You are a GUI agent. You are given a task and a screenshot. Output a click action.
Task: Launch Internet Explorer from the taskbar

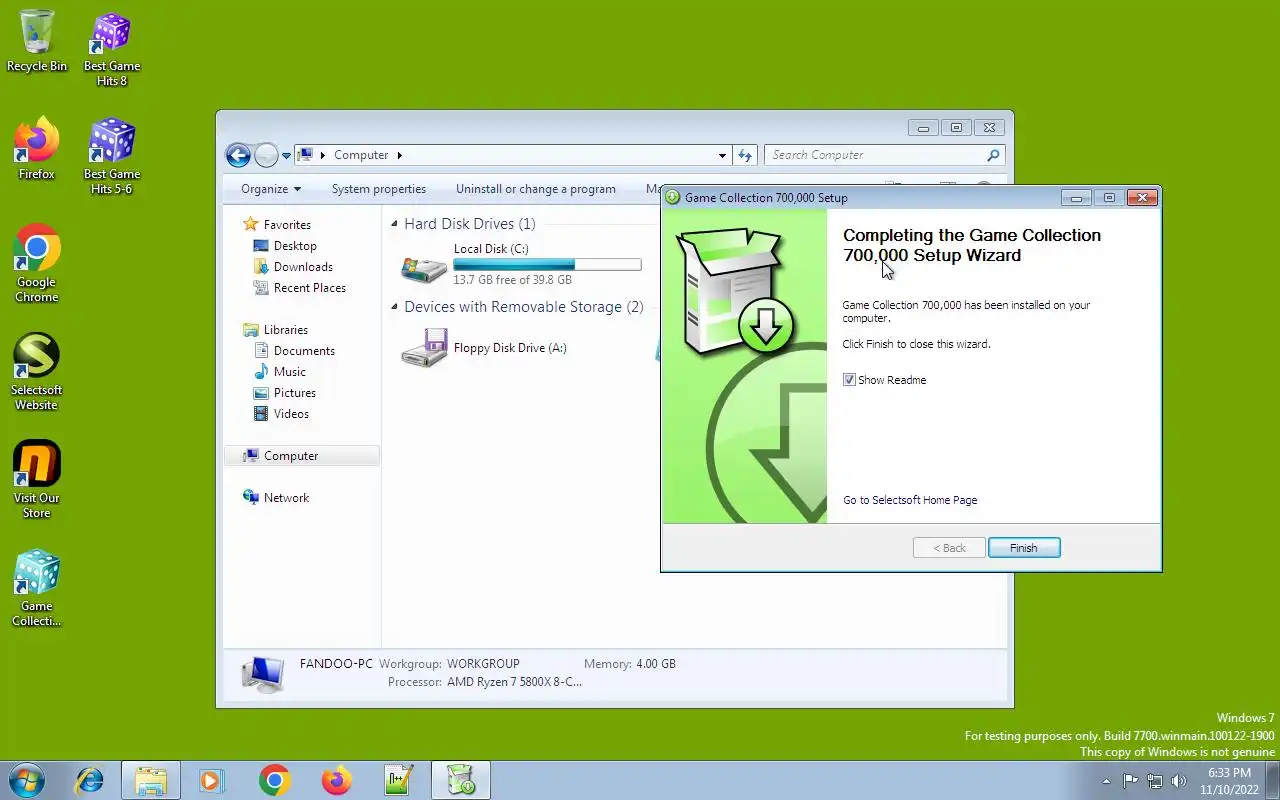point(90,780)
